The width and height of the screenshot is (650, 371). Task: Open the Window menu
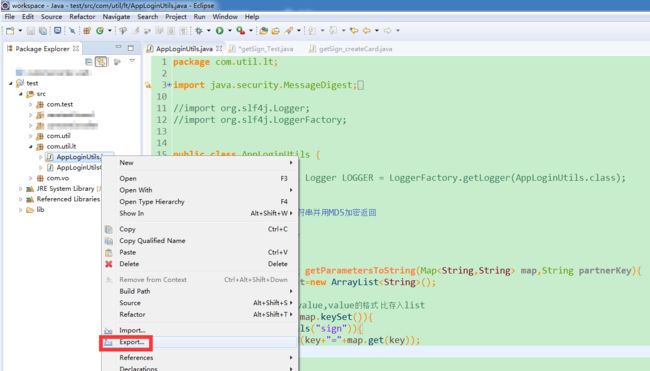point(225,17)
